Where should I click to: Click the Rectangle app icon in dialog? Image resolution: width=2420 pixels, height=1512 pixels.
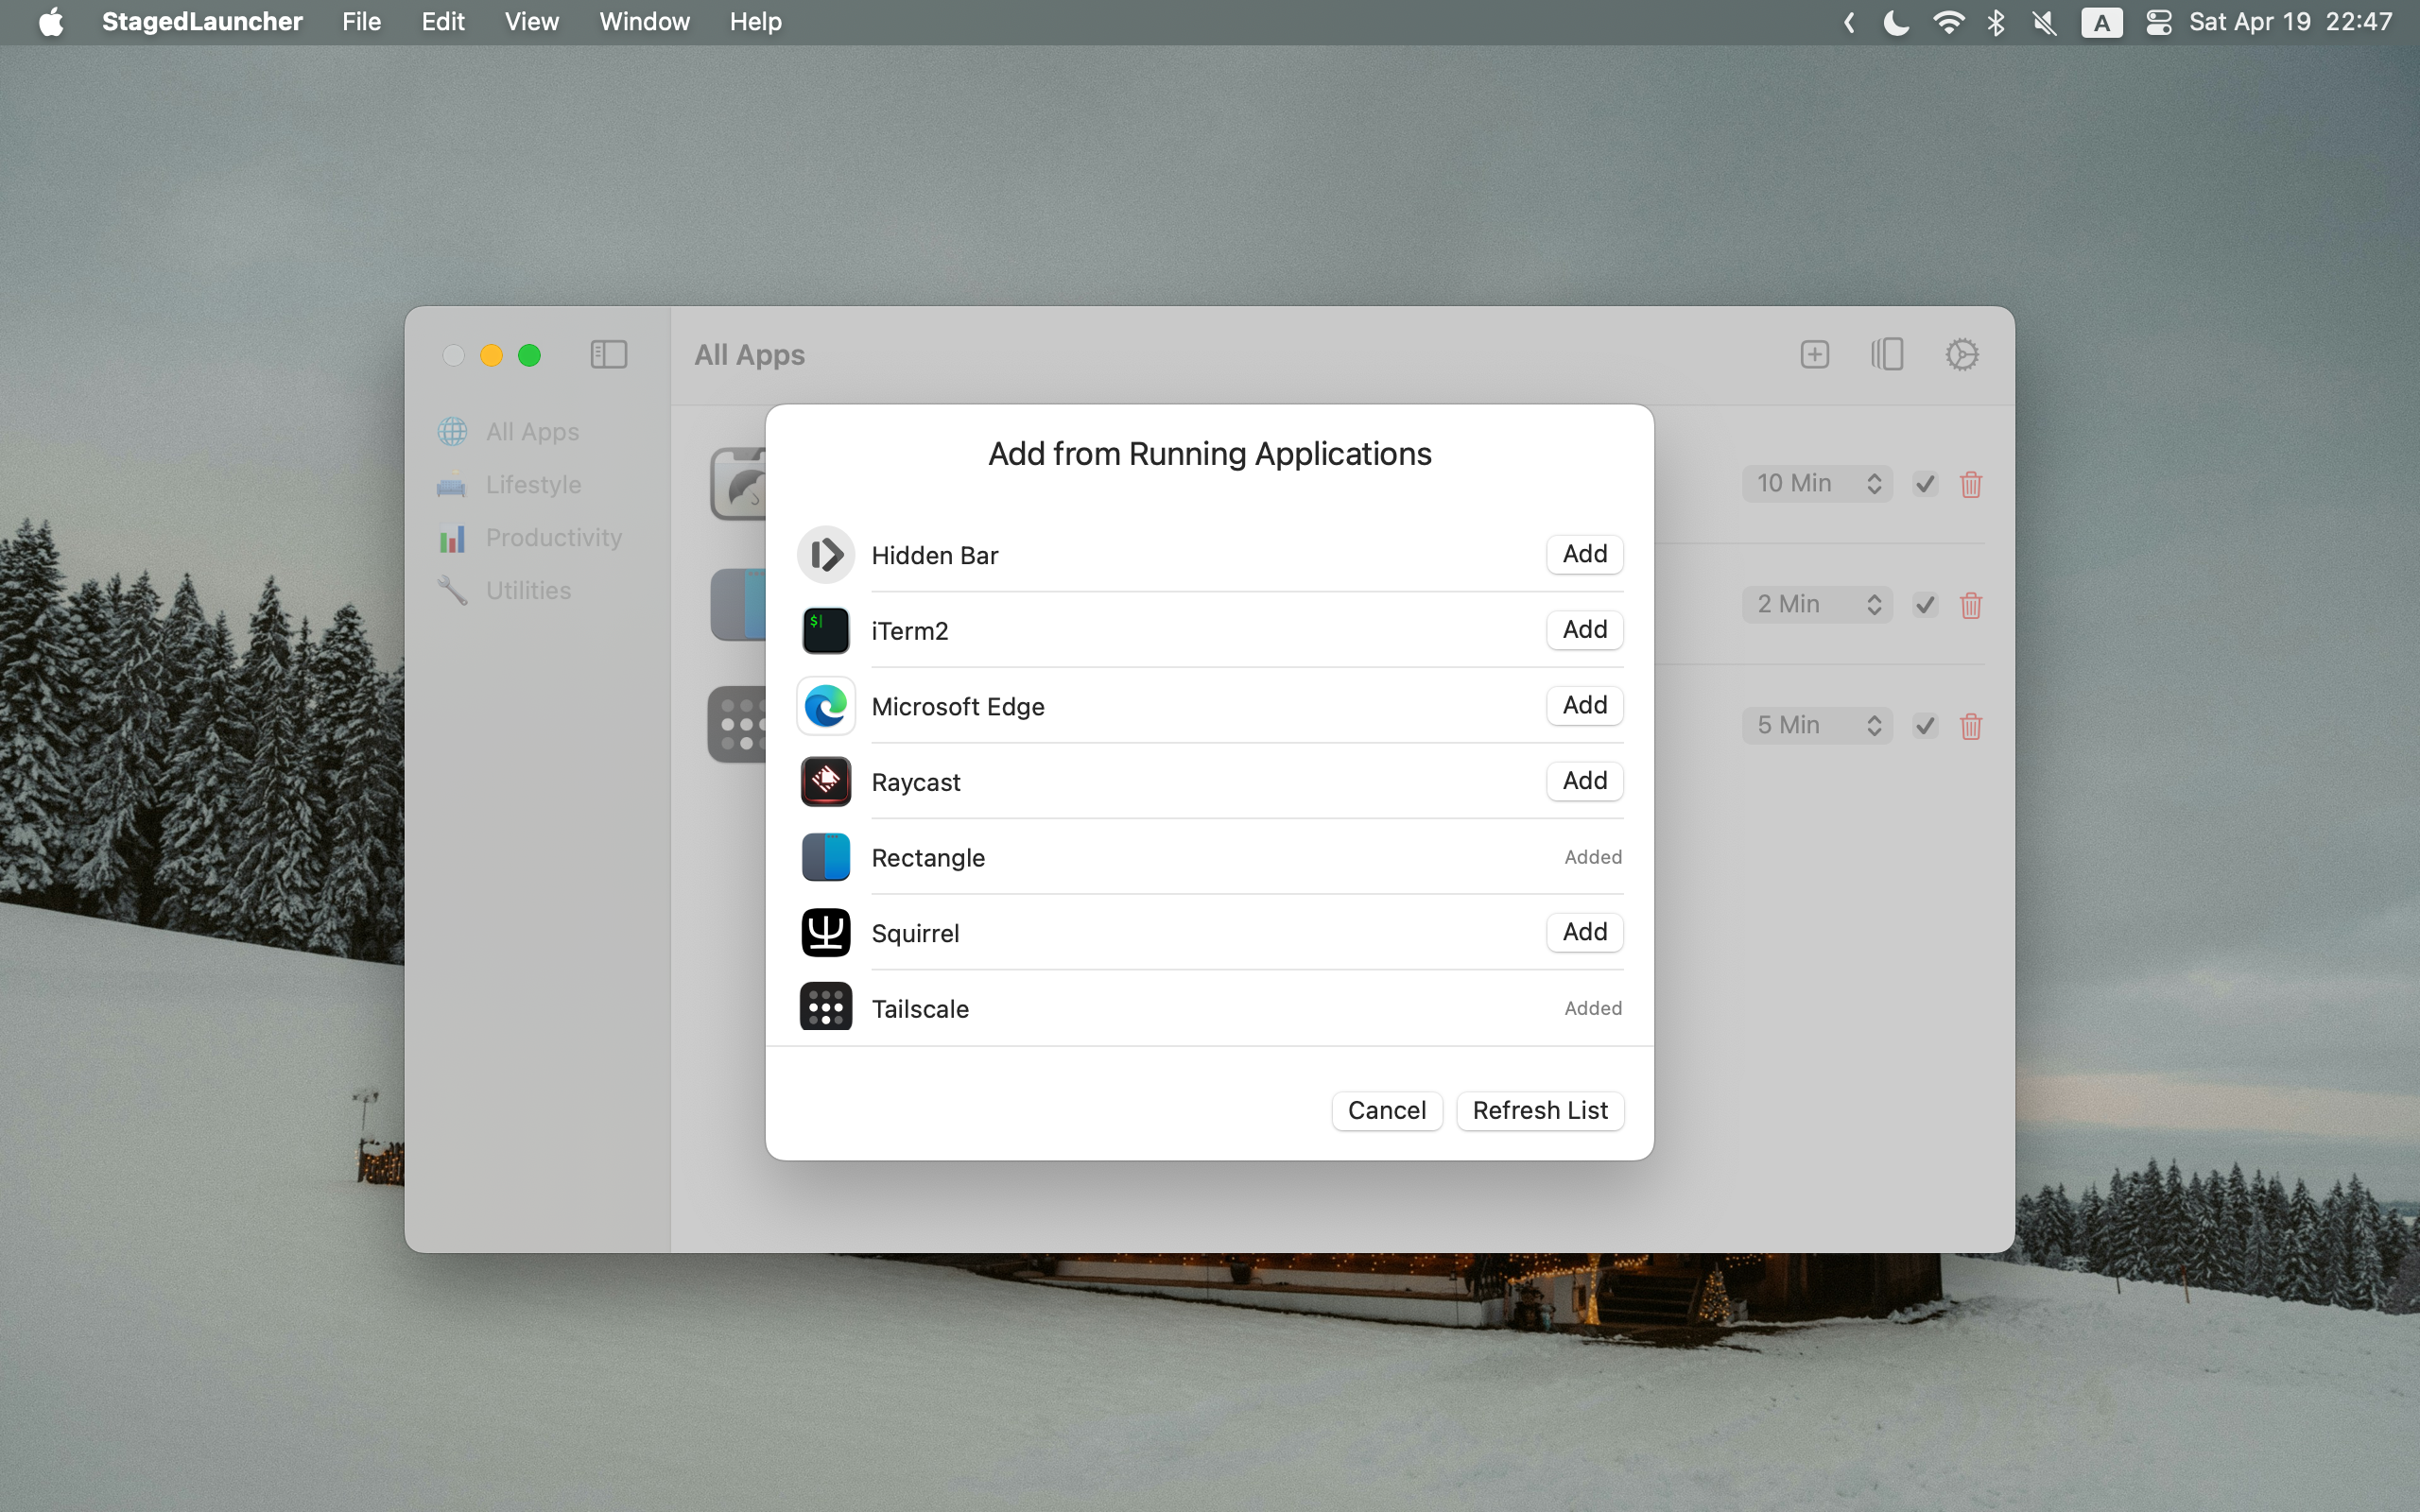click(826, 857)
